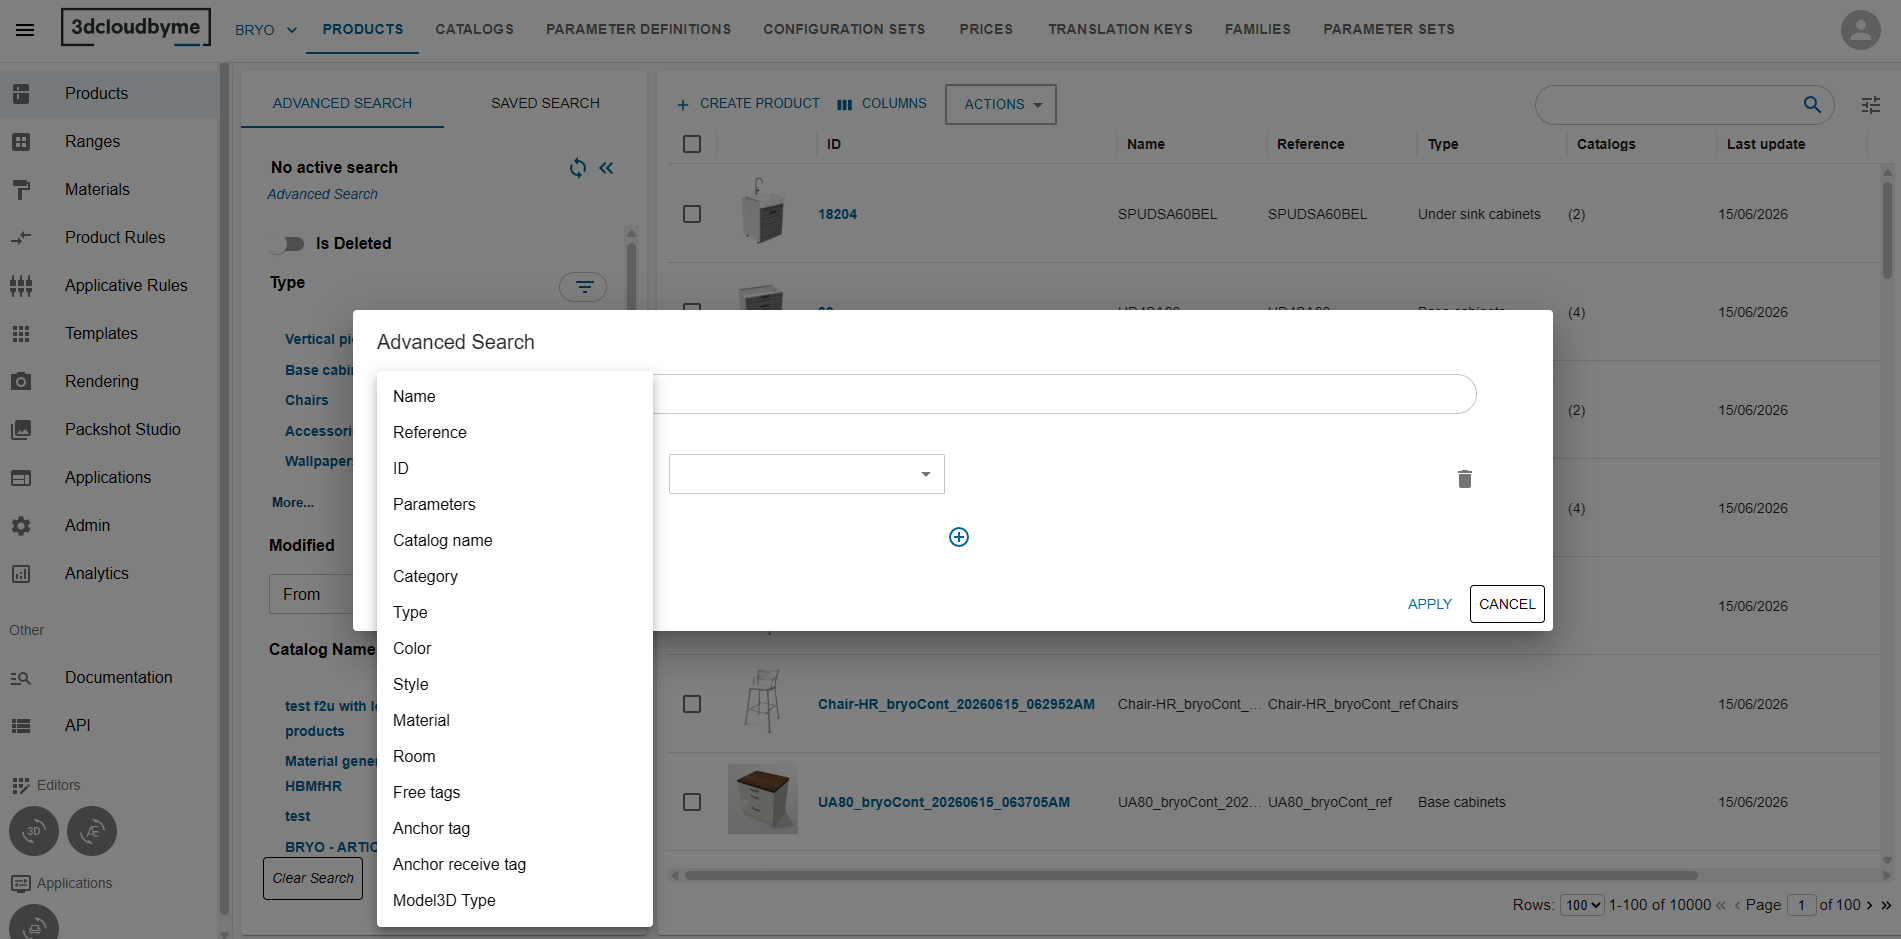The image size is (1901, 939).
Task: Open the Type filter list icon
Action: 583,287
